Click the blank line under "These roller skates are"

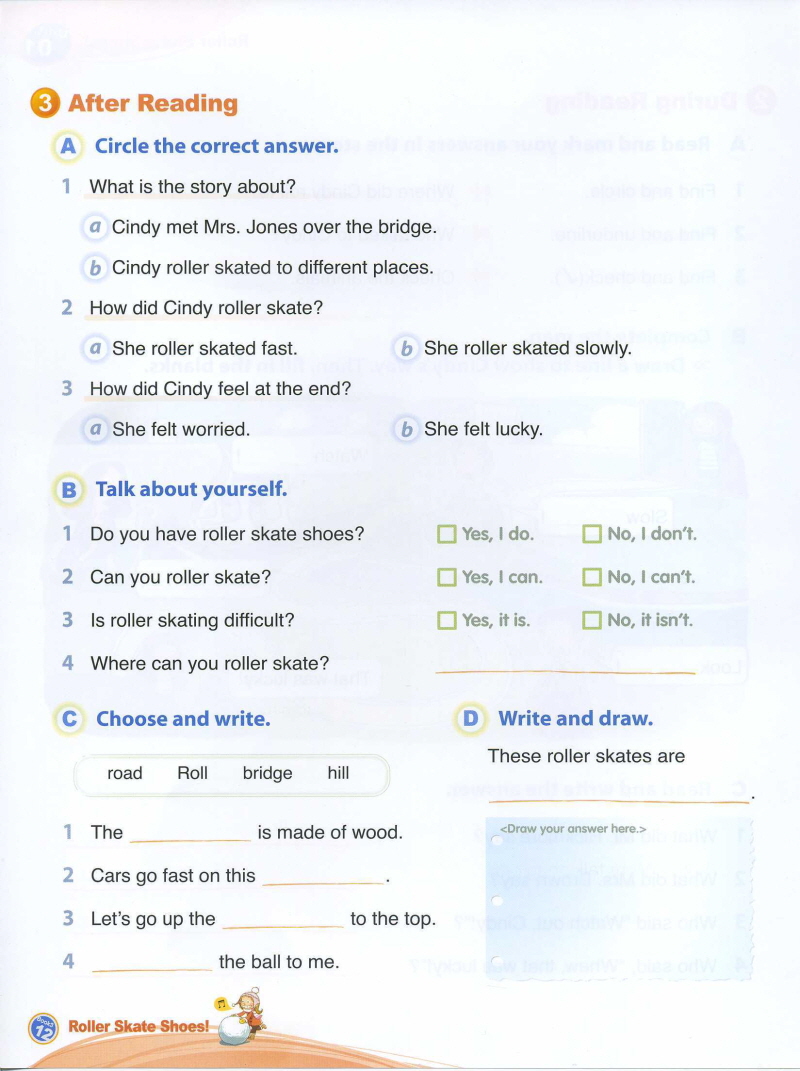(x=618, y=796)
